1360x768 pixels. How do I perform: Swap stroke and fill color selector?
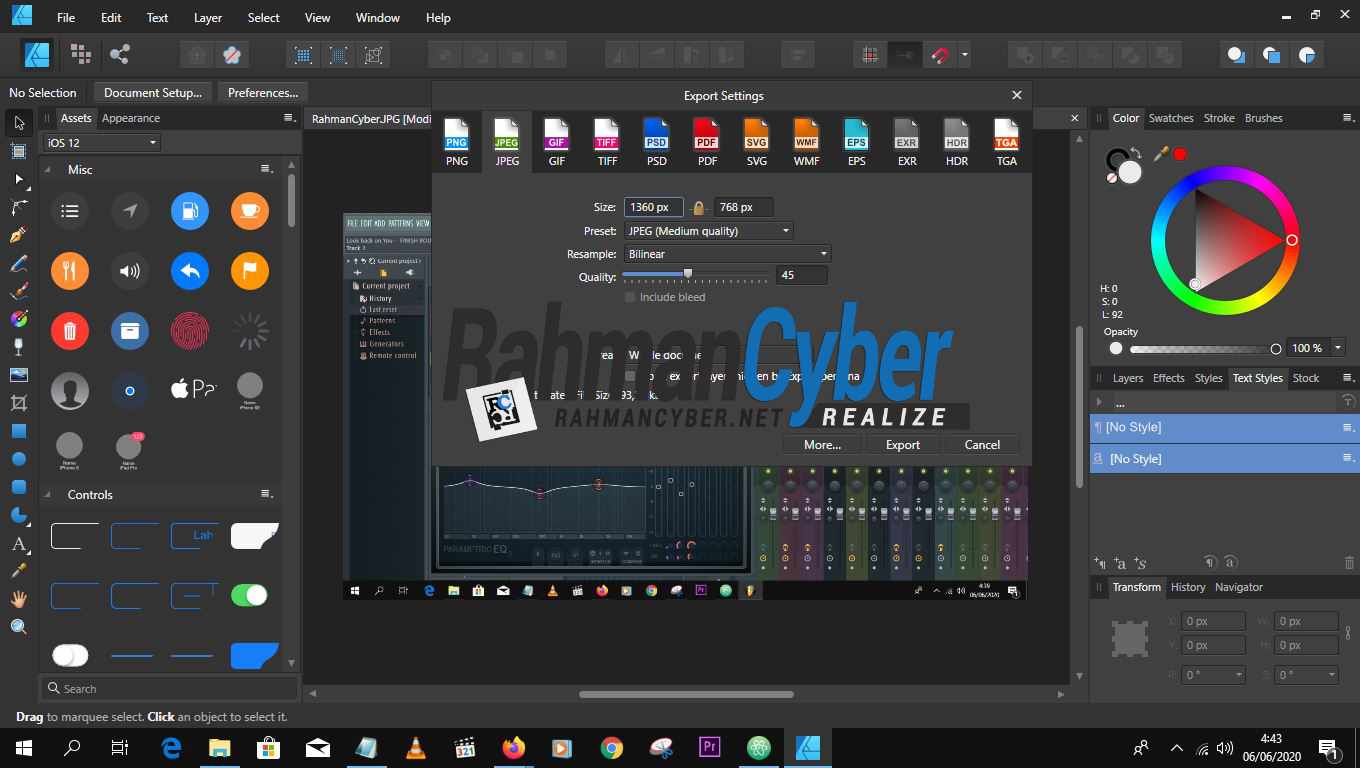click(x=1136, y=154)
